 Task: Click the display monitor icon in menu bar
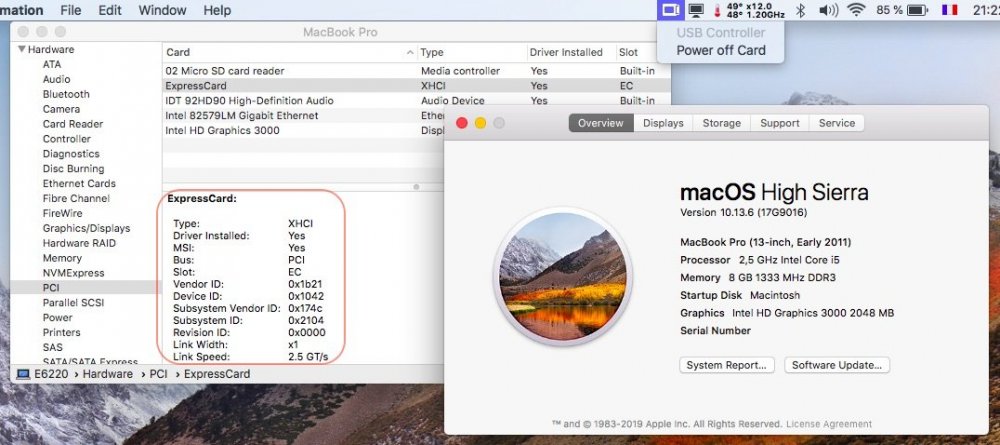click(697, 11)
